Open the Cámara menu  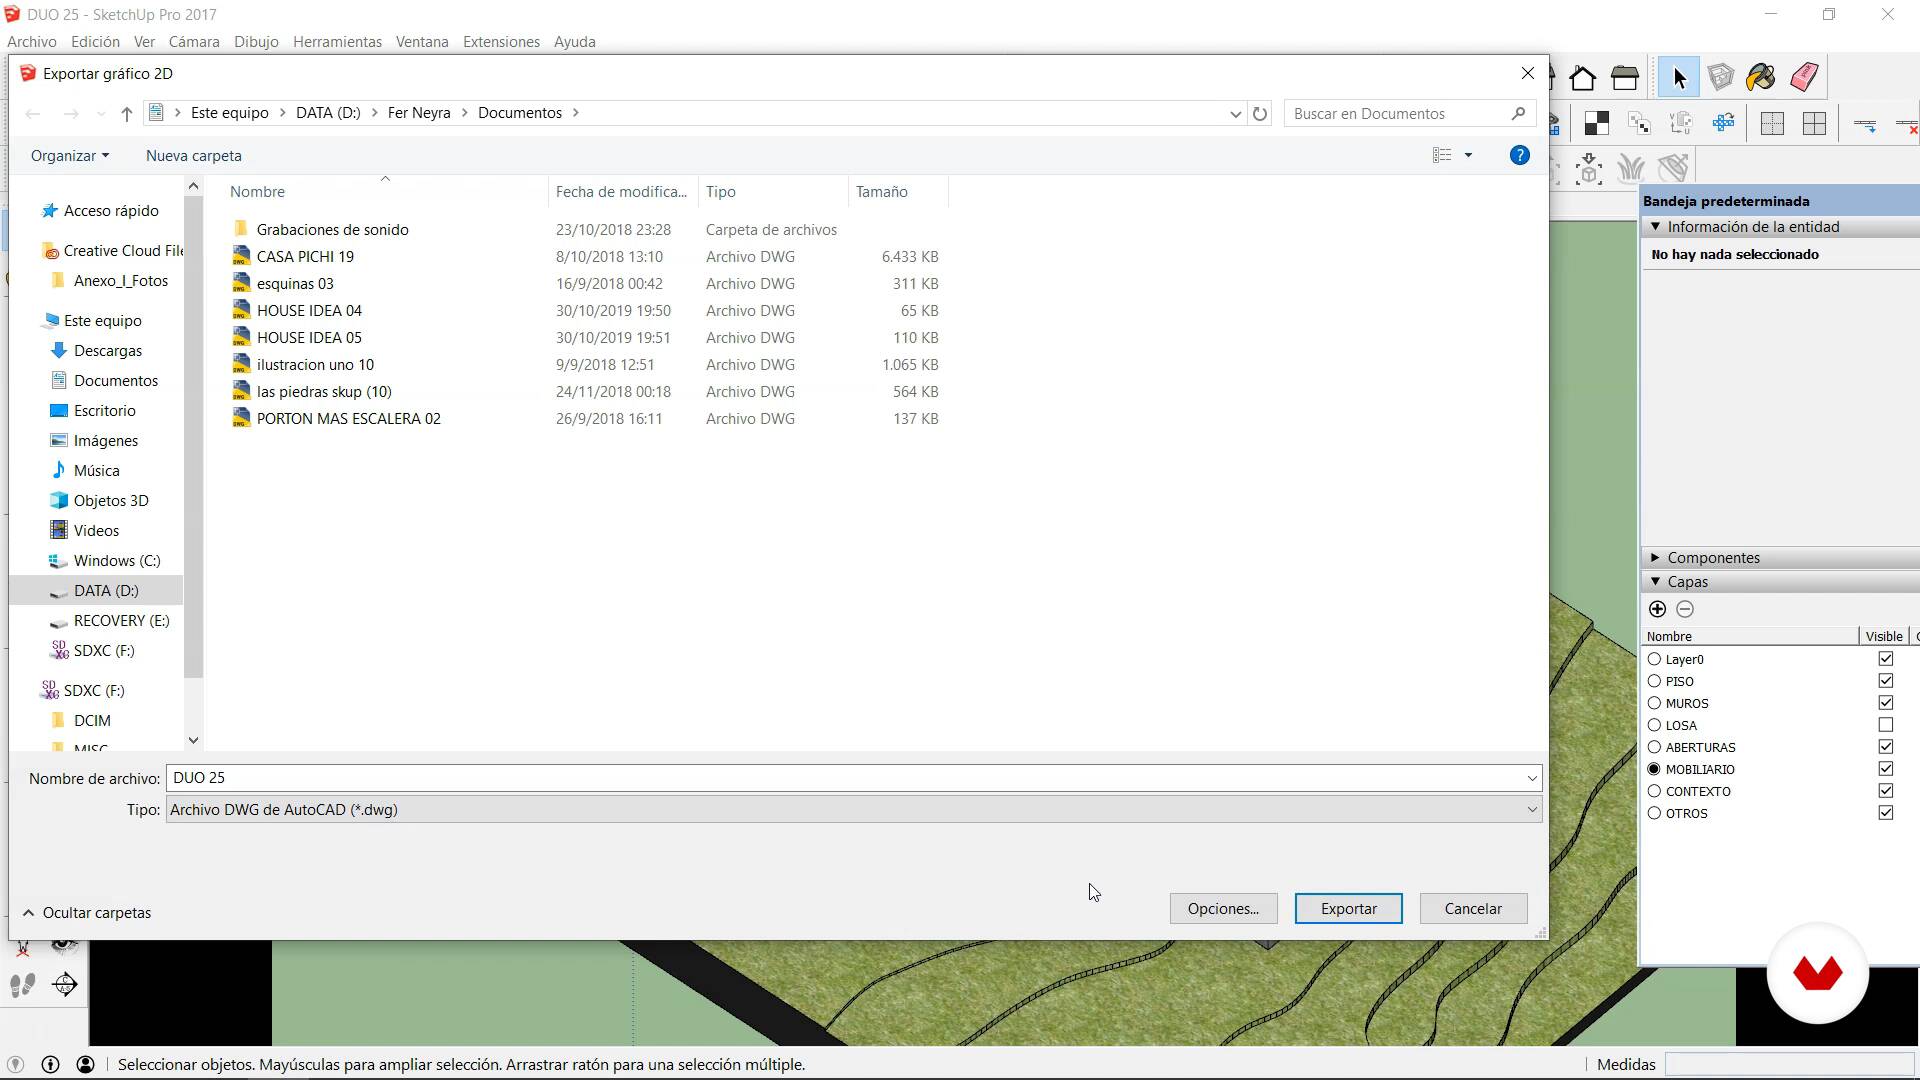point(194,42)
